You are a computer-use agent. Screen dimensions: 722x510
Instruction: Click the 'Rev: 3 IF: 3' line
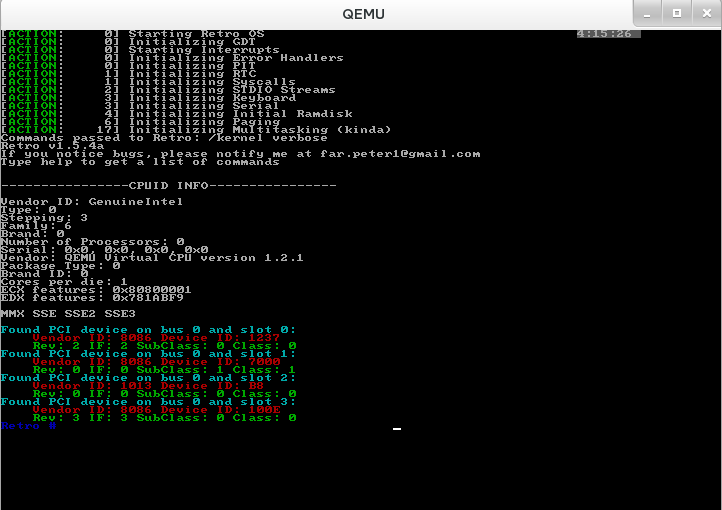click(164, 418)
